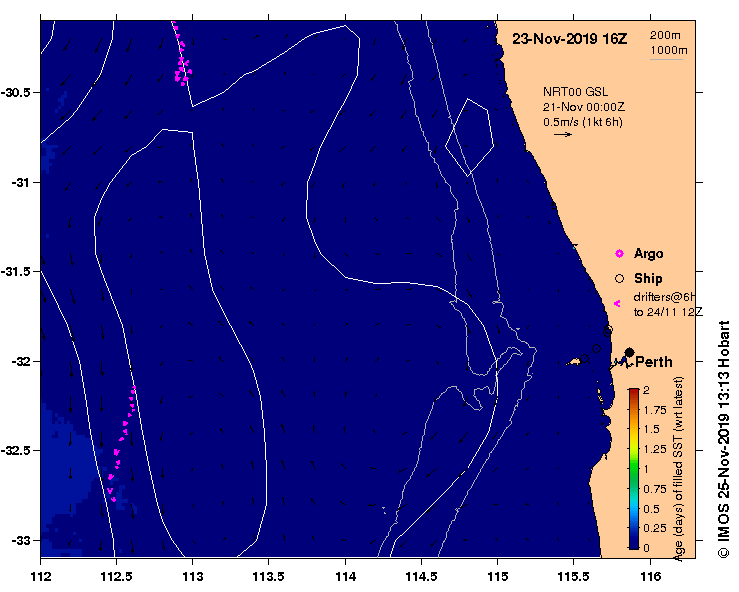Click the longitude tick label 113.5
Image resolution: width=739 pixels, height=592 pixels.
[269, 576]
